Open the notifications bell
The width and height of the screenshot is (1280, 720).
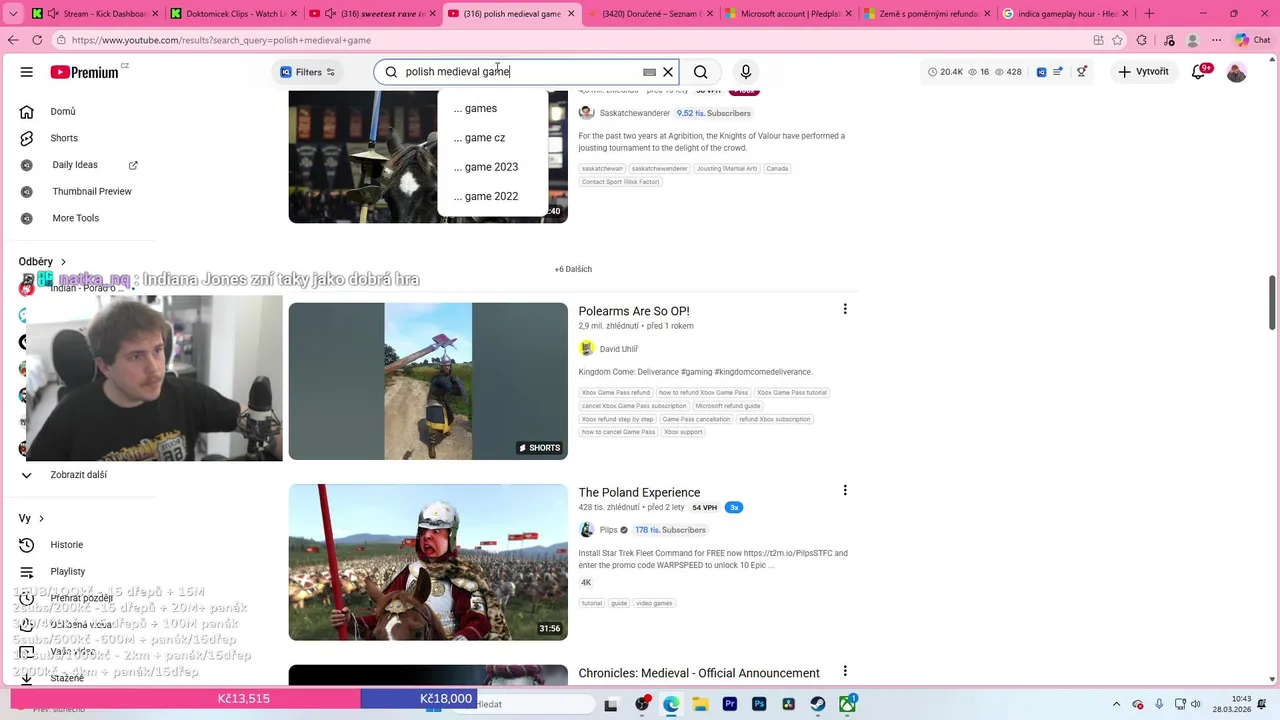[1199, 72]
